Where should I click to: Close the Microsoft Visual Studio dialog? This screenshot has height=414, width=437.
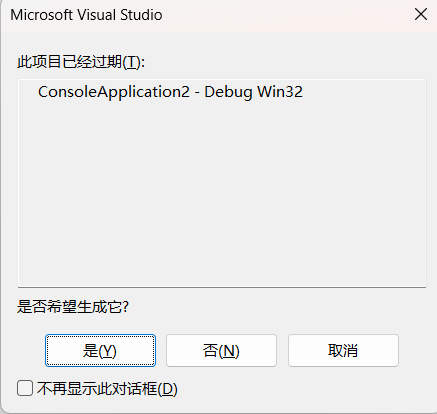[x=421, y=14]
